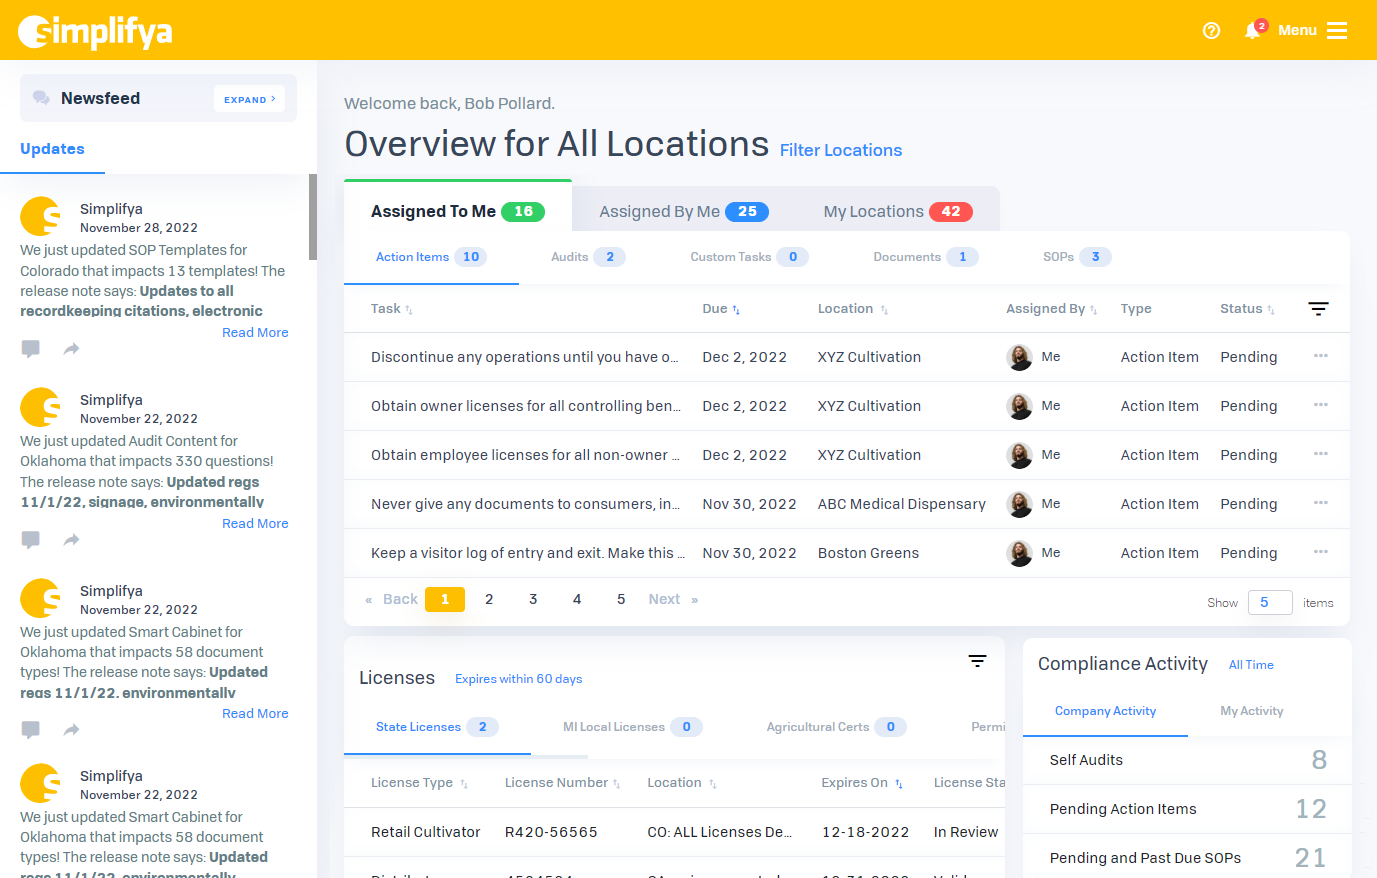Click the Show items count field
Viewport: 1377px width, 878px height.
tap(1269, 602)
